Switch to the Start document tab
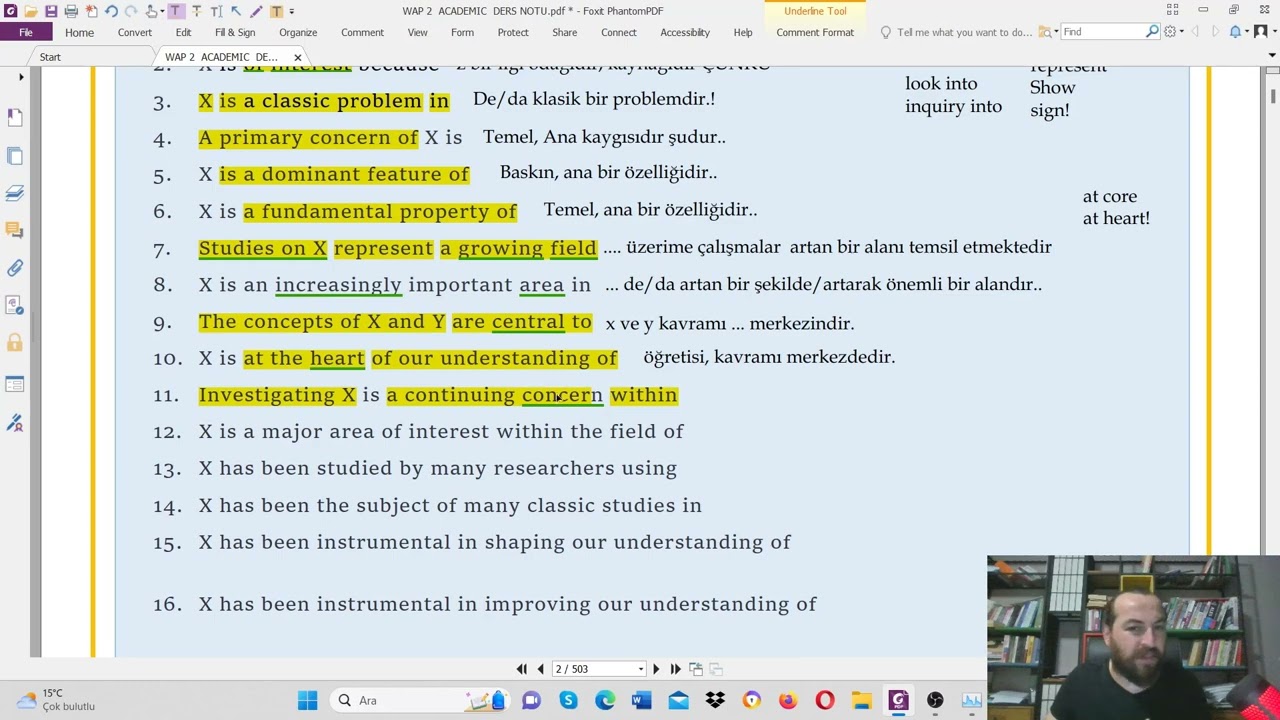Viewport: 1280px width, 720px height. (x=50, y=57)
